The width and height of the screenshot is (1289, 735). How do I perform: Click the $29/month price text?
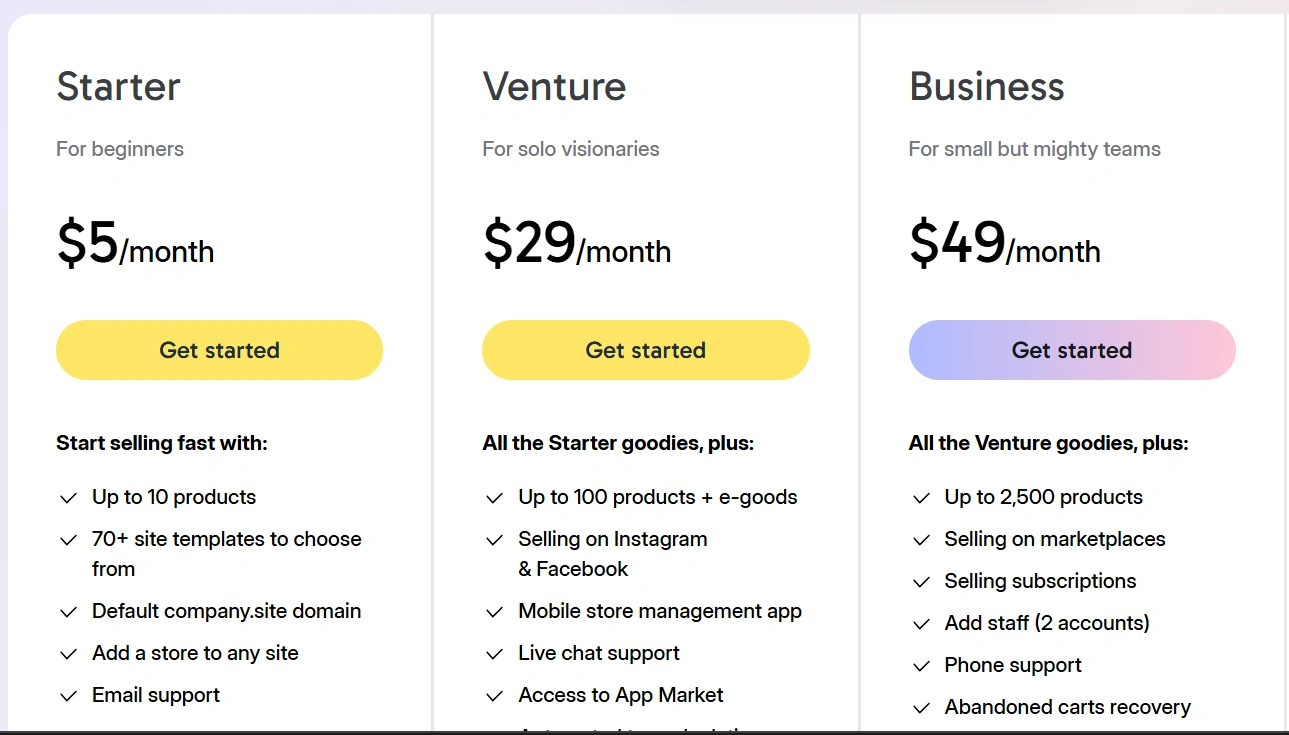coord(576,245)
